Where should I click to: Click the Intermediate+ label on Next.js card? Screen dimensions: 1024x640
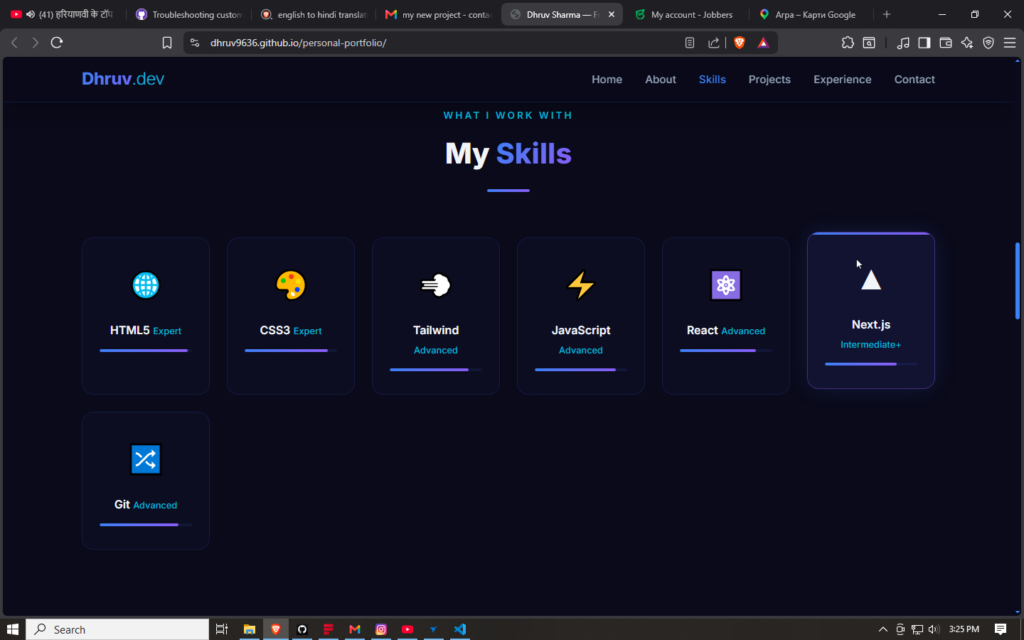click(871, 344)
